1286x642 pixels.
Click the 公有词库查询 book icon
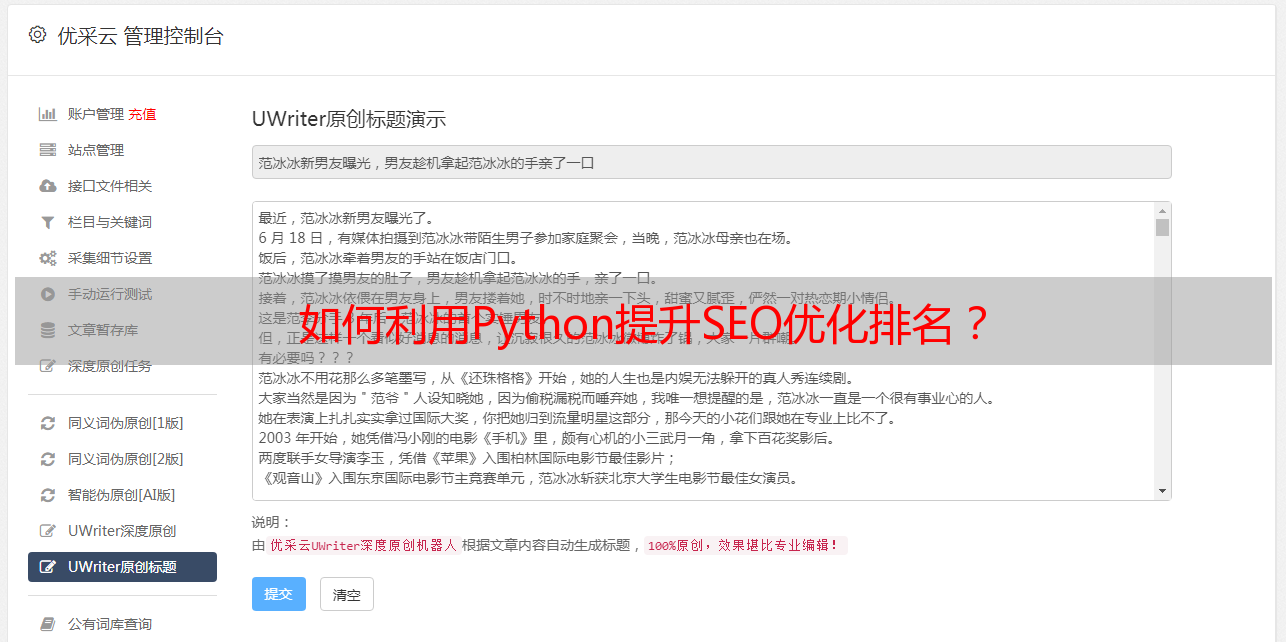(x=47, y=624)
